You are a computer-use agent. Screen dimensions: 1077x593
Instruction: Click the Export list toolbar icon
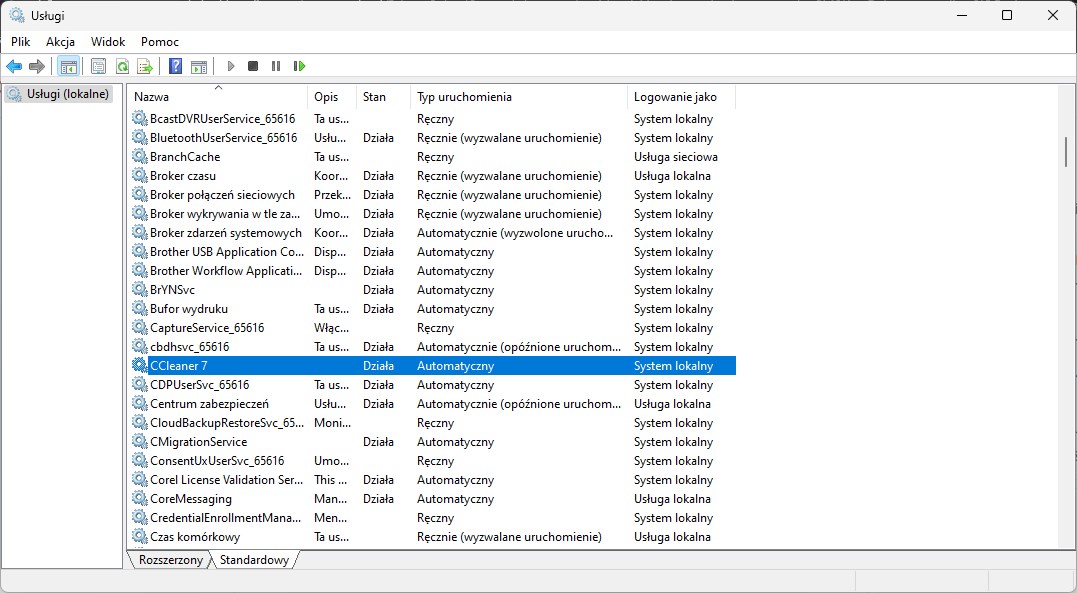coord(145,66)
